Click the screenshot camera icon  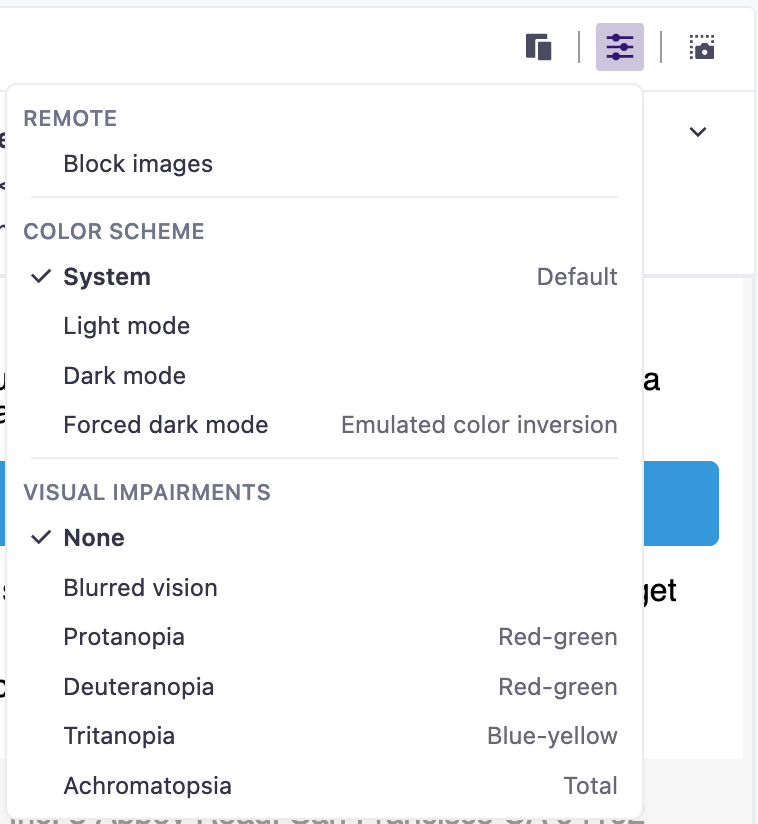[703, 47]
